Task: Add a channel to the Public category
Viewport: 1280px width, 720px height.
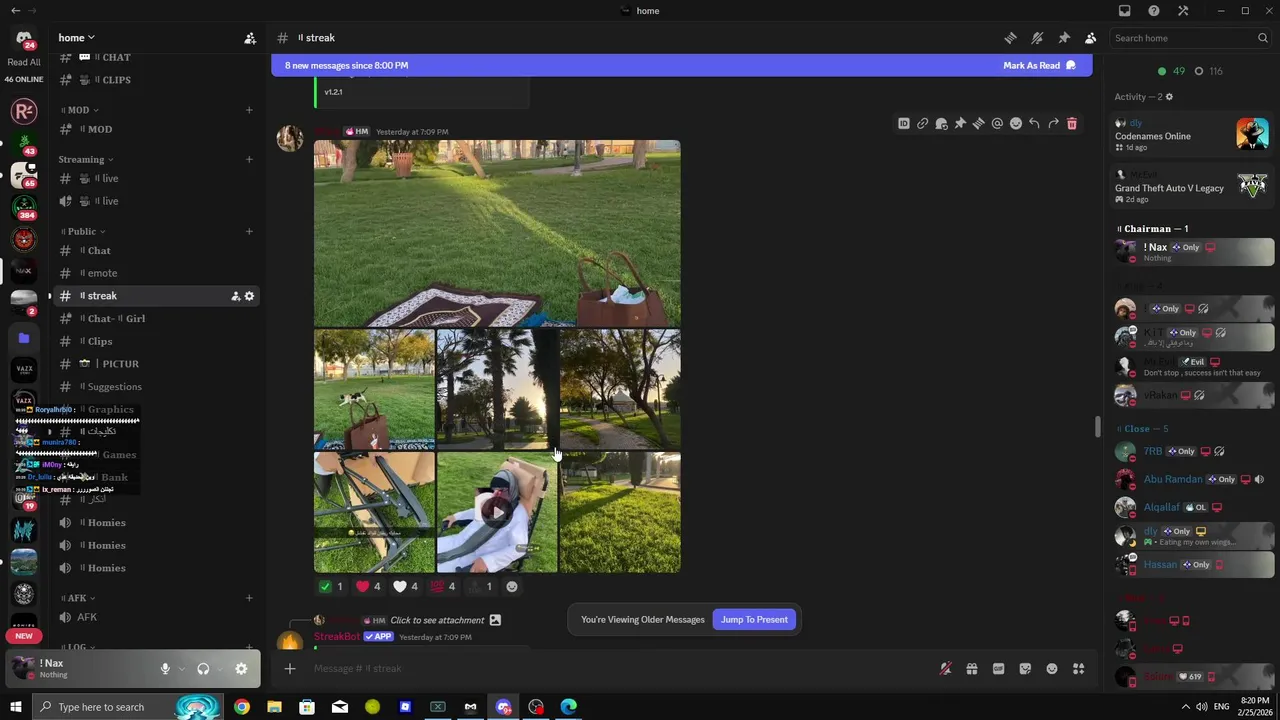Action: pyautogui.click(x=249, y=231)
